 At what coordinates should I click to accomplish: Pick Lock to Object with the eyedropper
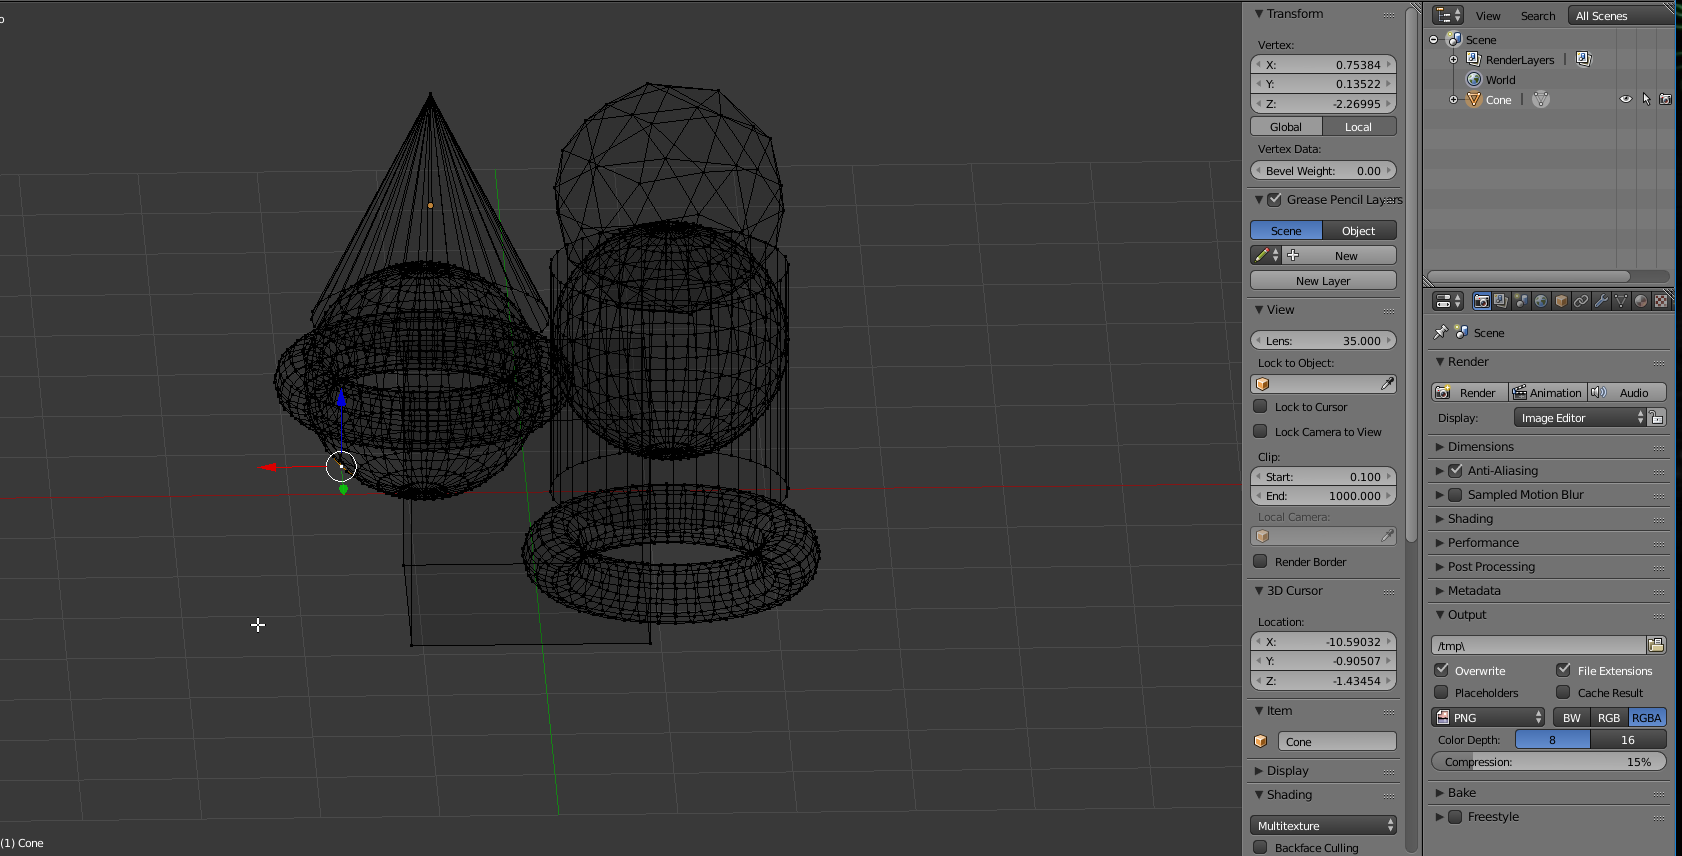[1387, 384]
